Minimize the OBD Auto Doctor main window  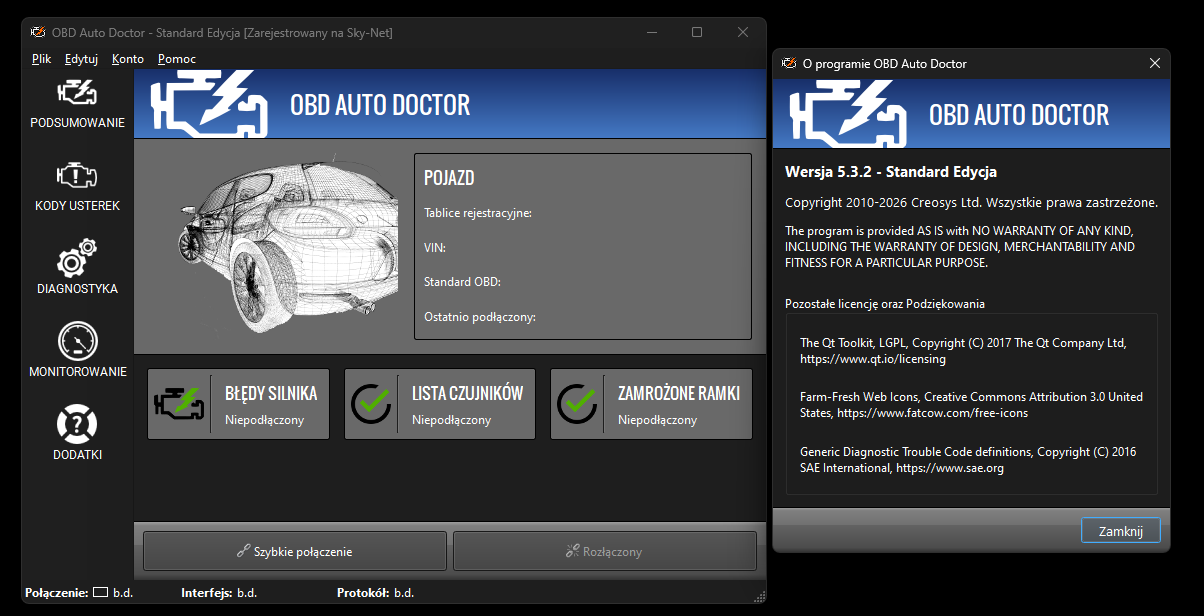(x=651, y=32)
